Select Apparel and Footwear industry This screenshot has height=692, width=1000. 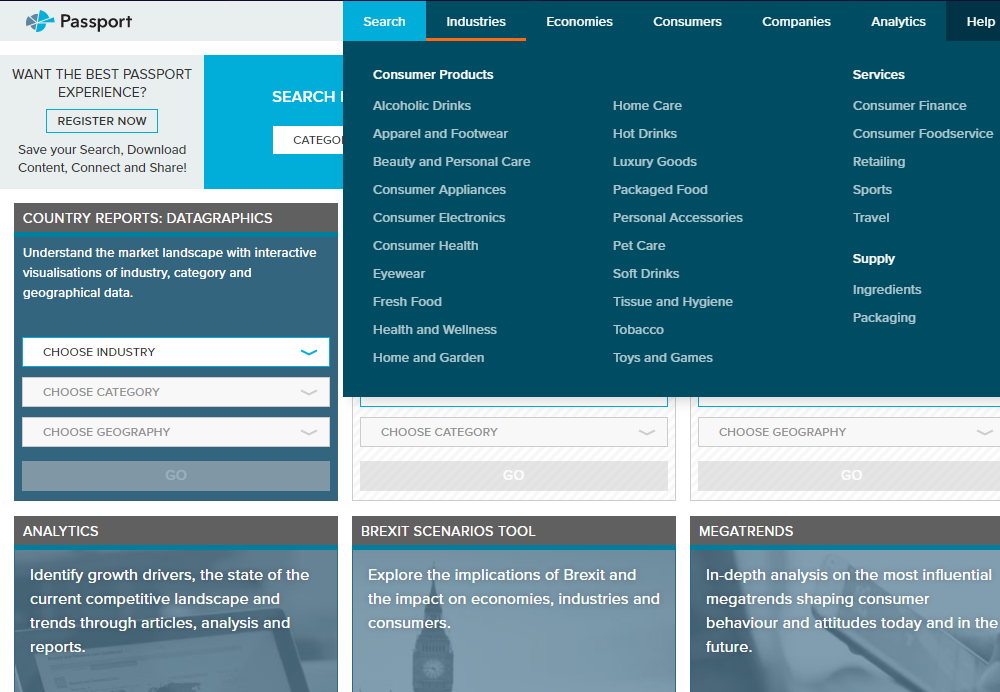tap(440, 133)
